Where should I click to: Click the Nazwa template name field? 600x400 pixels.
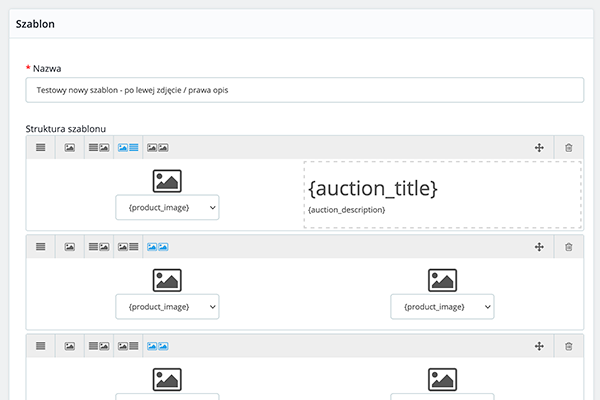[305, 90]
